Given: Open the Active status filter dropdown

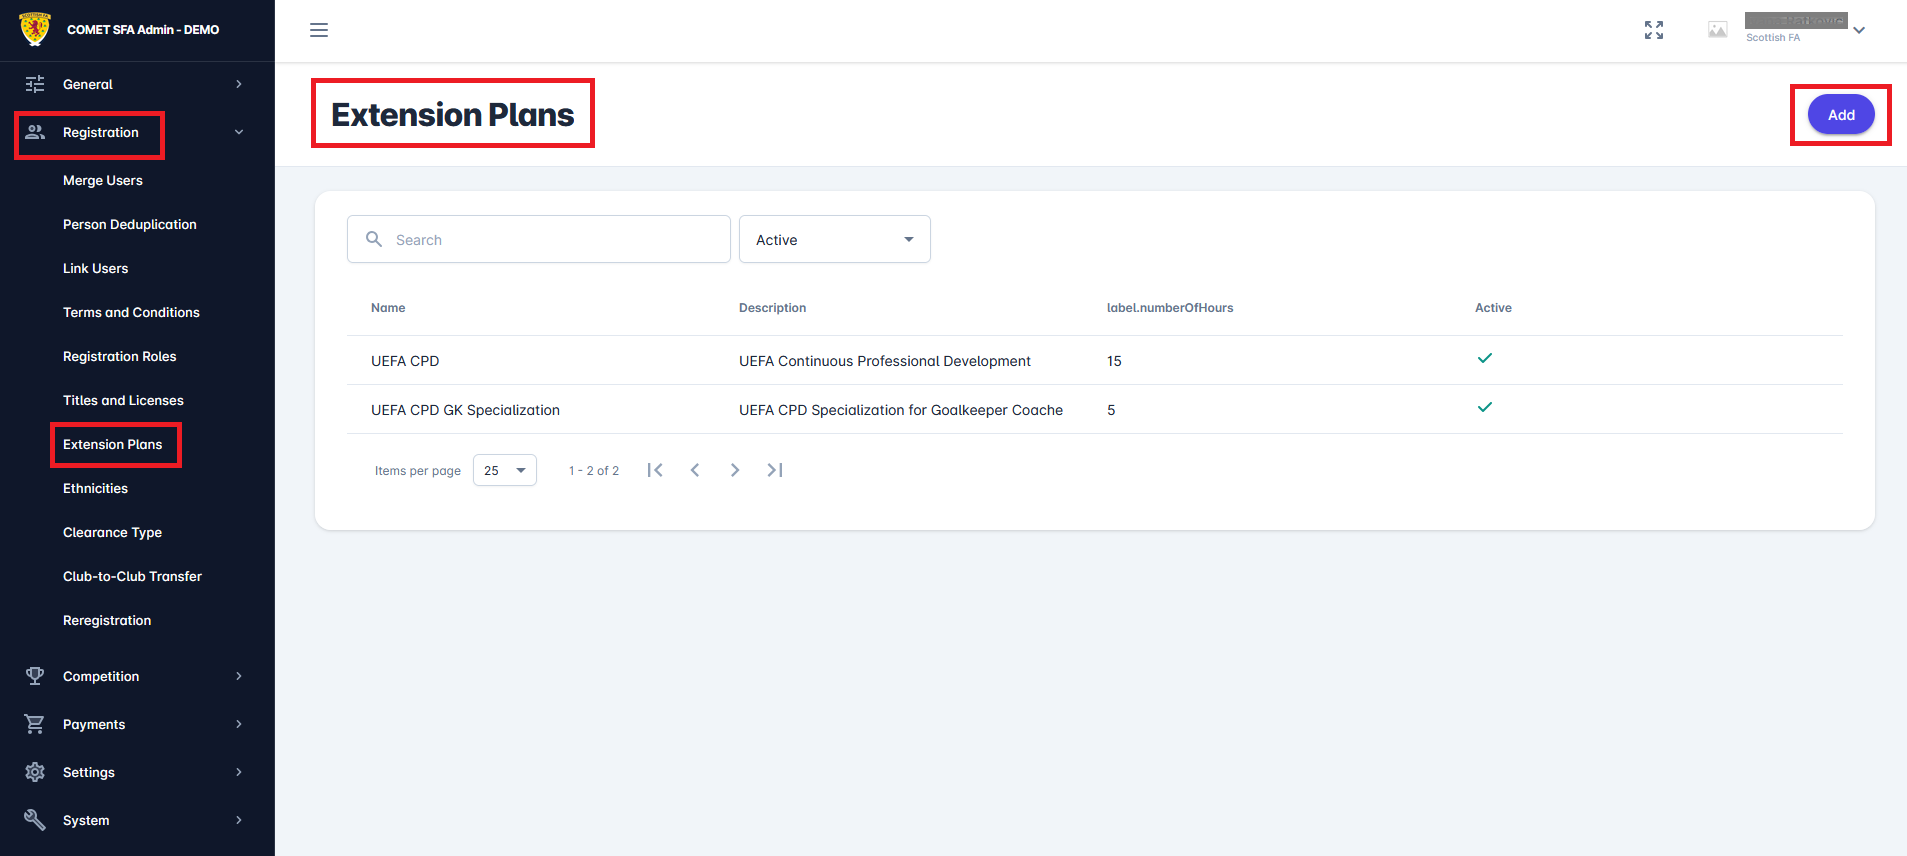Looking at the screenshot, I should point(834,240).
